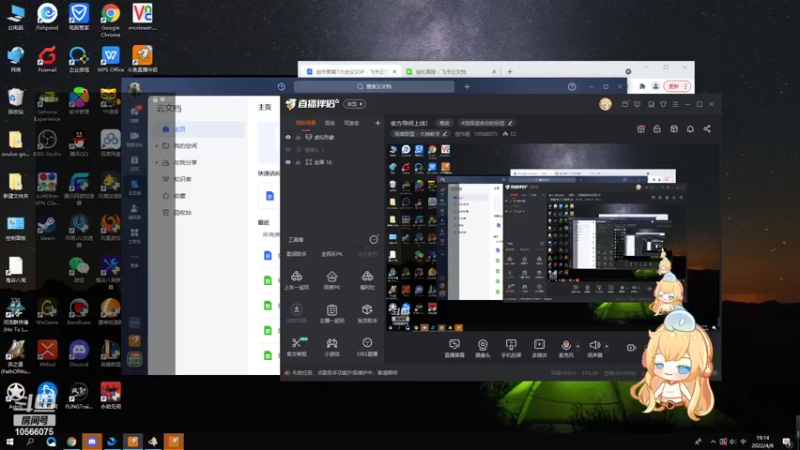Expand 与我分享 tree node in 飞书
The width and height of the screenshot is (800, 450).
157,163
